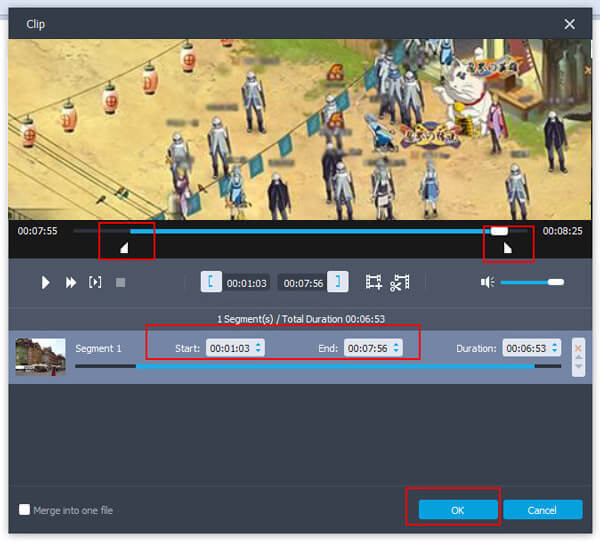Click the 00:07:56 end field beside the bracket
The width and height of the screenshot is (600, 542).
[x=303, y=283]
